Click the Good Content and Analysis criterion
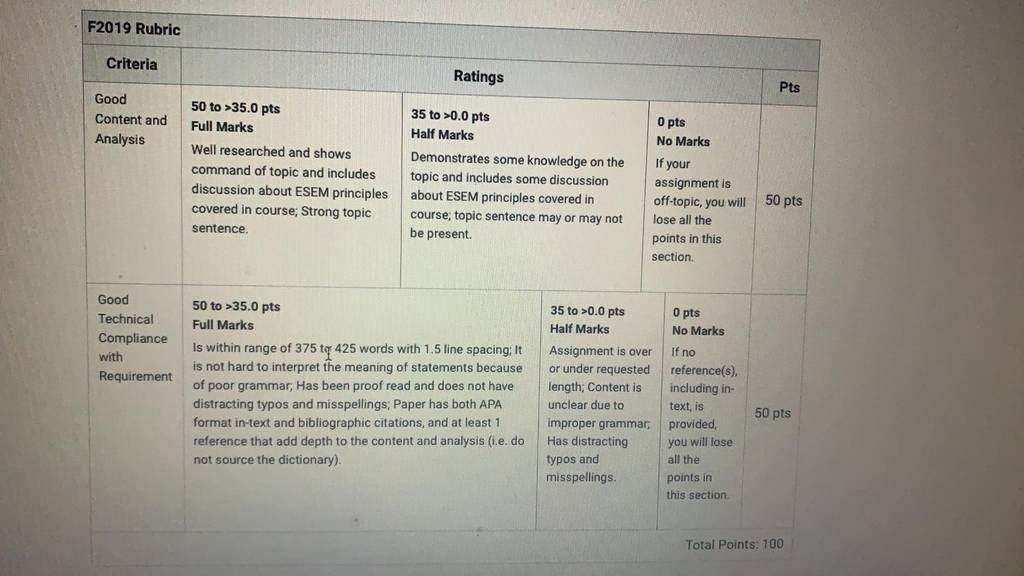The height and width of the screenshot is (576, 1024). (131, 119)
